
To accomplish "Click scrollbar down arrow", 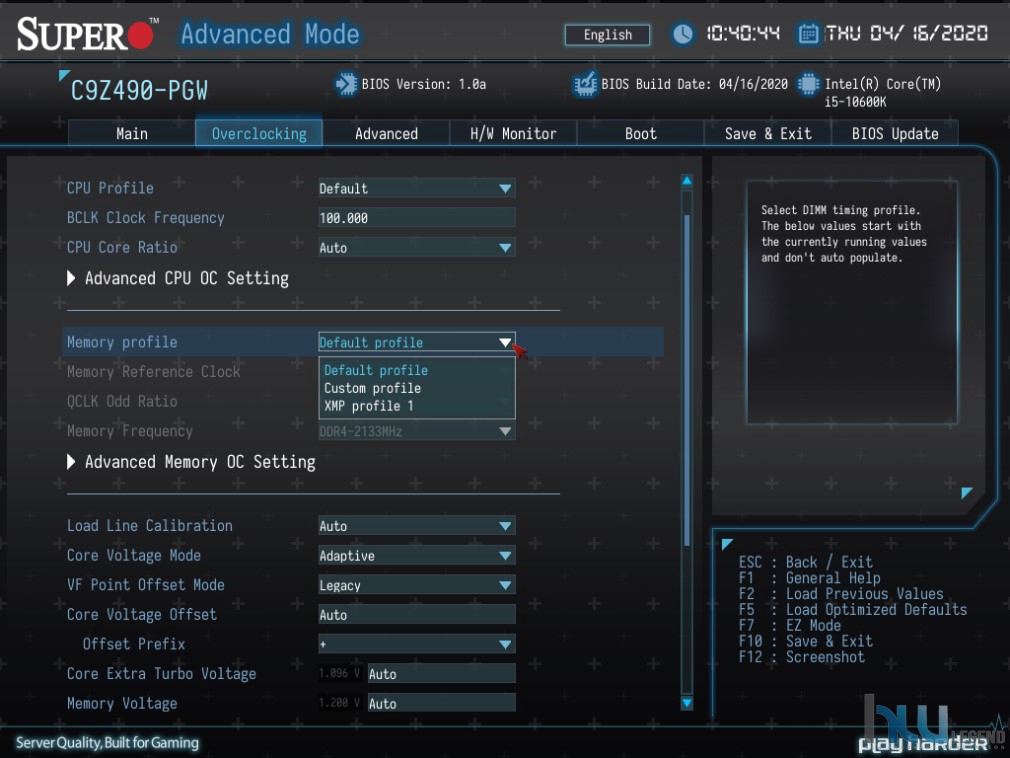I will coord(687,703).
